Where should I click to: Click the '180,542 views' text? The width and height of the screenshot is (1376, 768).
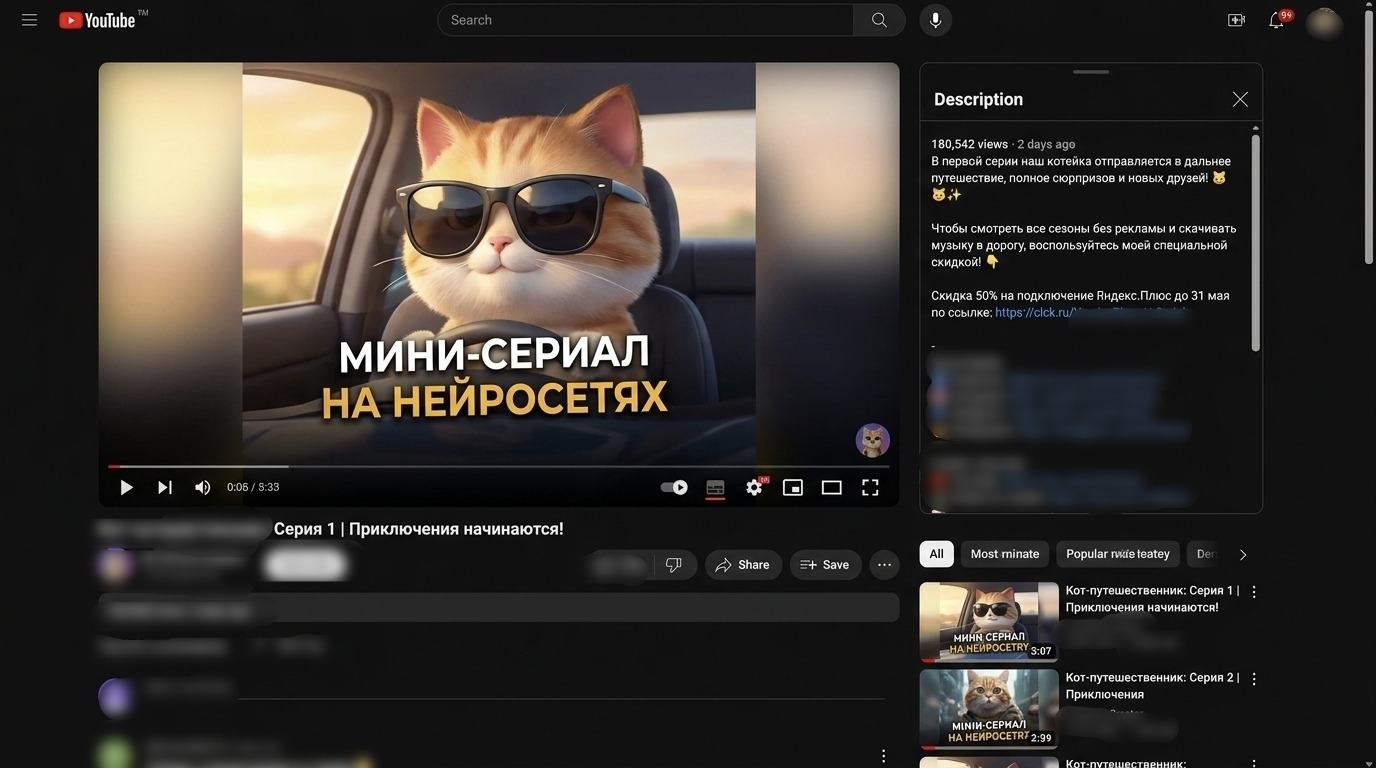tap(969, 144)
